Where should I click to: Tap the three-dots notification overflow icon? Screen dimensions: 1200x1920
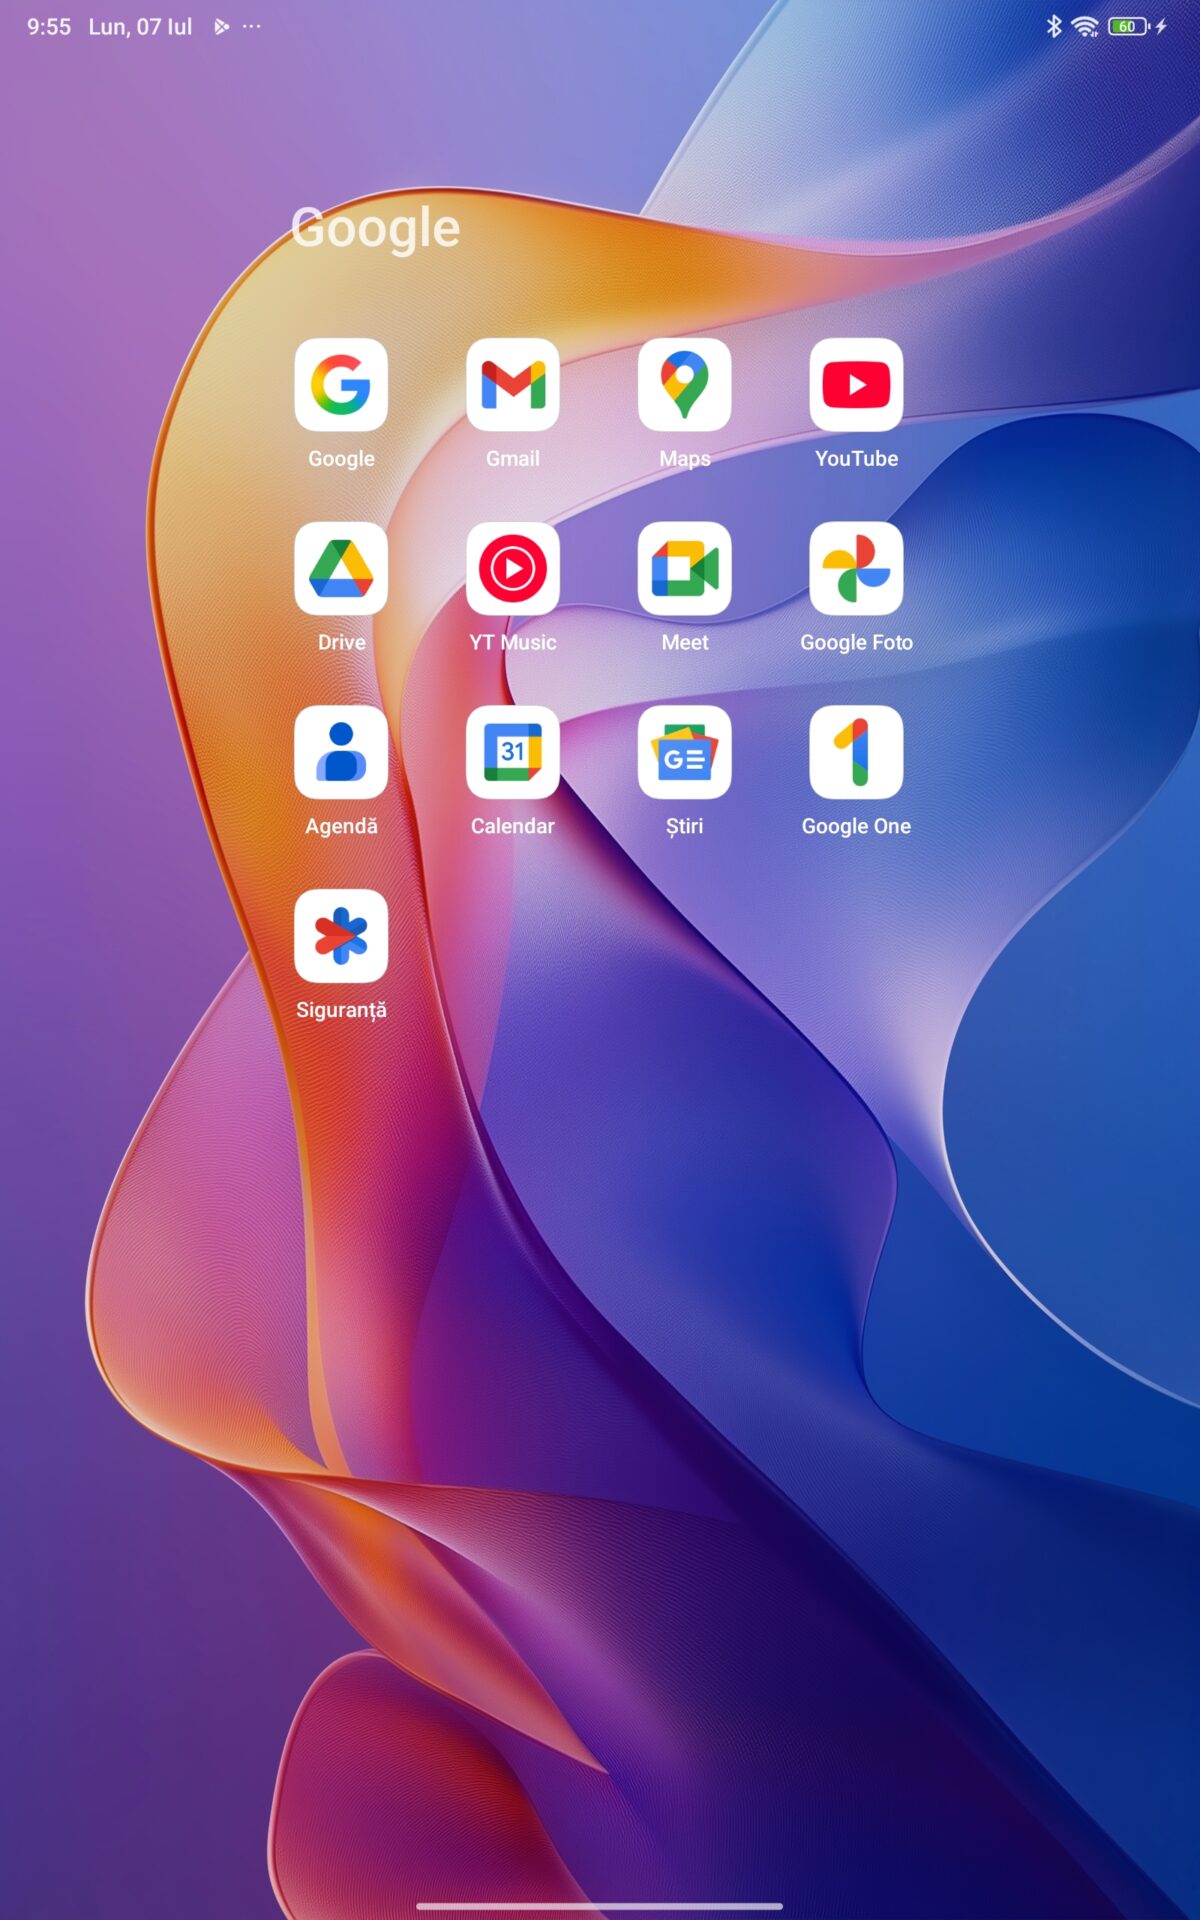pos(252,27)
